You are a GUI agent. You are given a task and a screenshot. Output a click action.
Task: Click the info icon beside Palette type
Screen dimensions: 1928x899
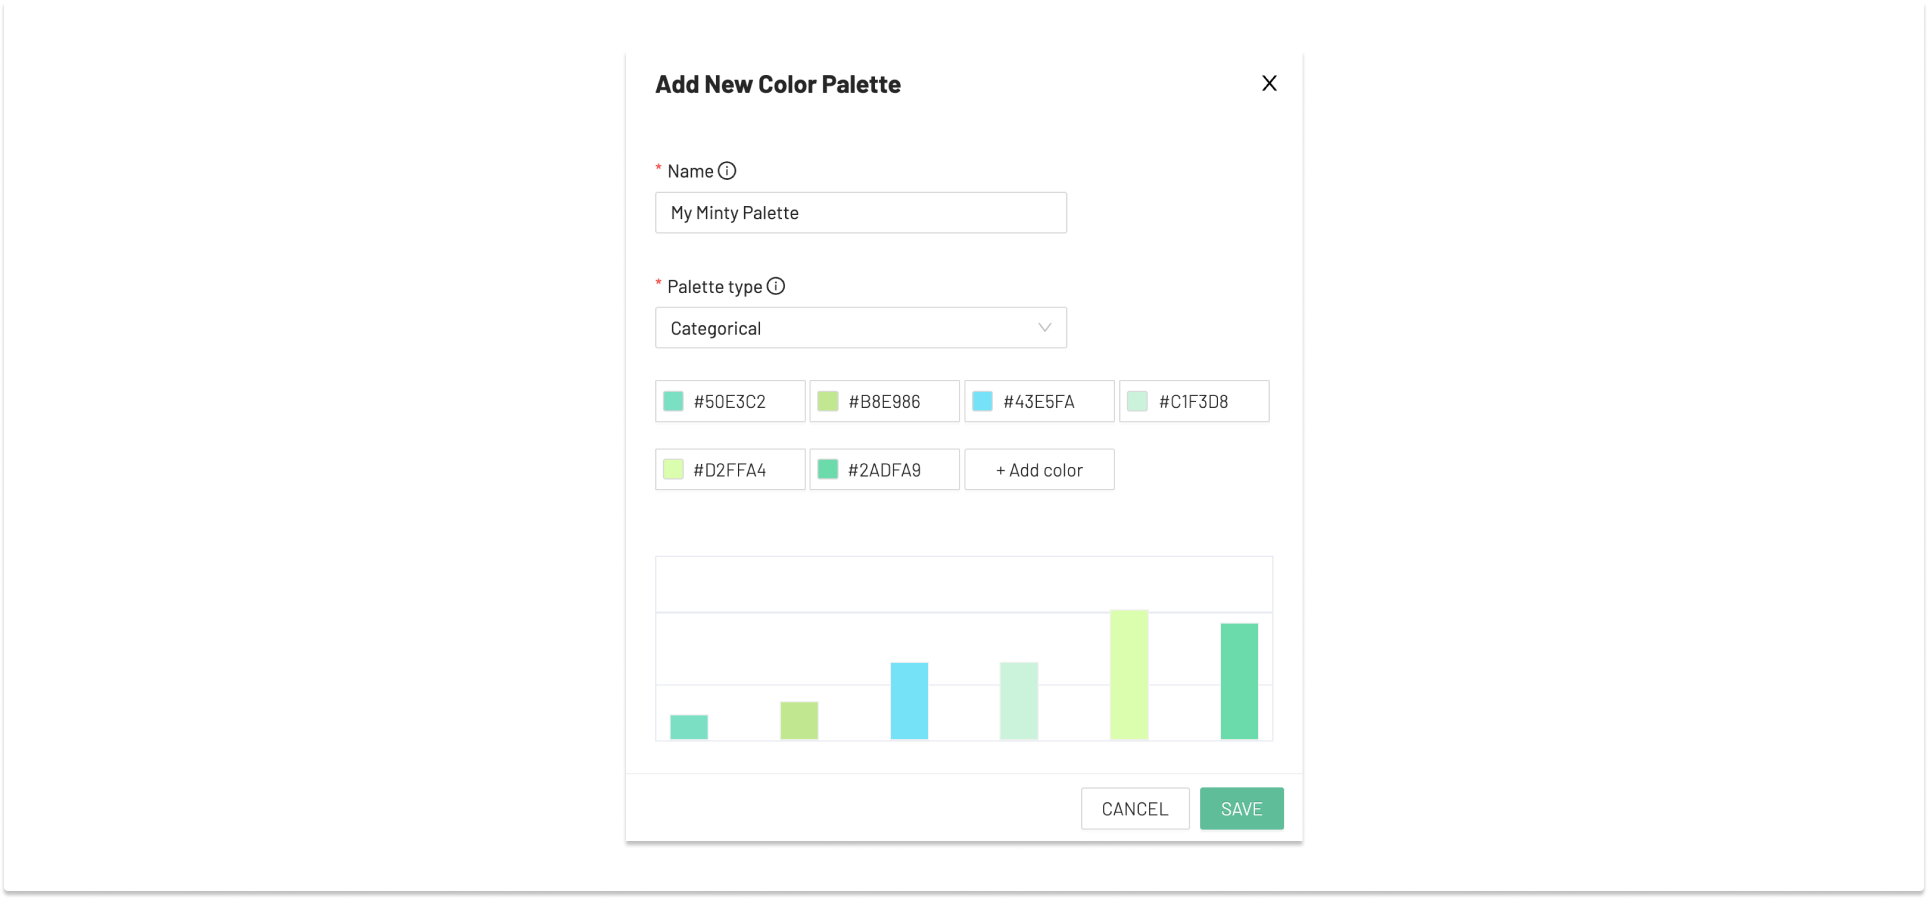(777, 286)
